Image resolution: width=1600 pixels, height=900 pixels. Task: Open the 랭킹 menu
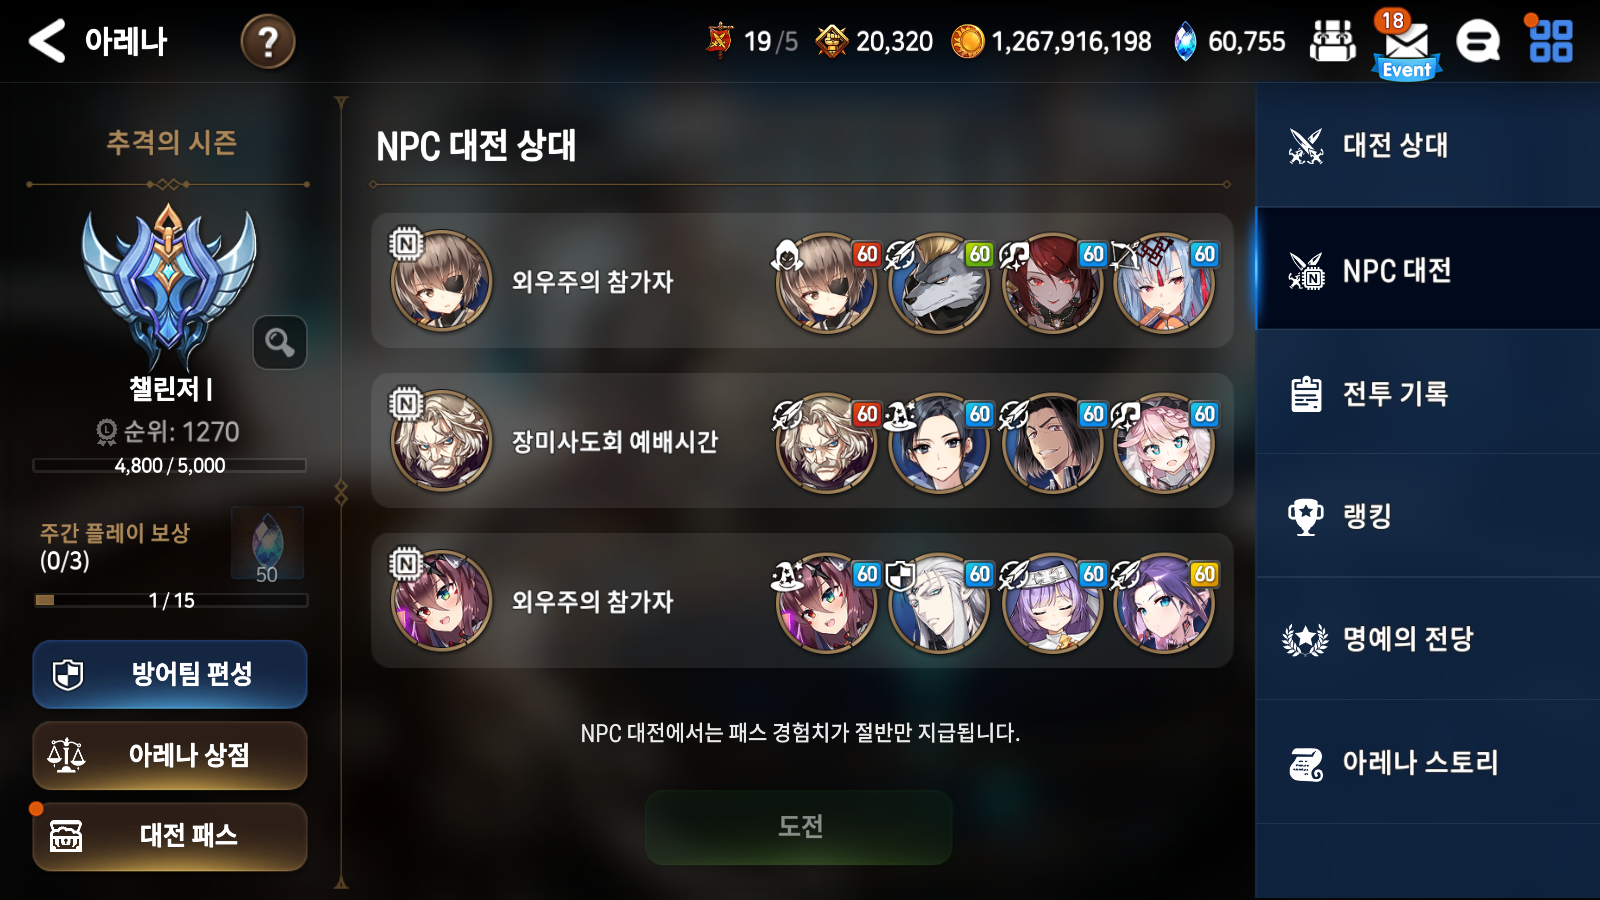click(1428, 516)
